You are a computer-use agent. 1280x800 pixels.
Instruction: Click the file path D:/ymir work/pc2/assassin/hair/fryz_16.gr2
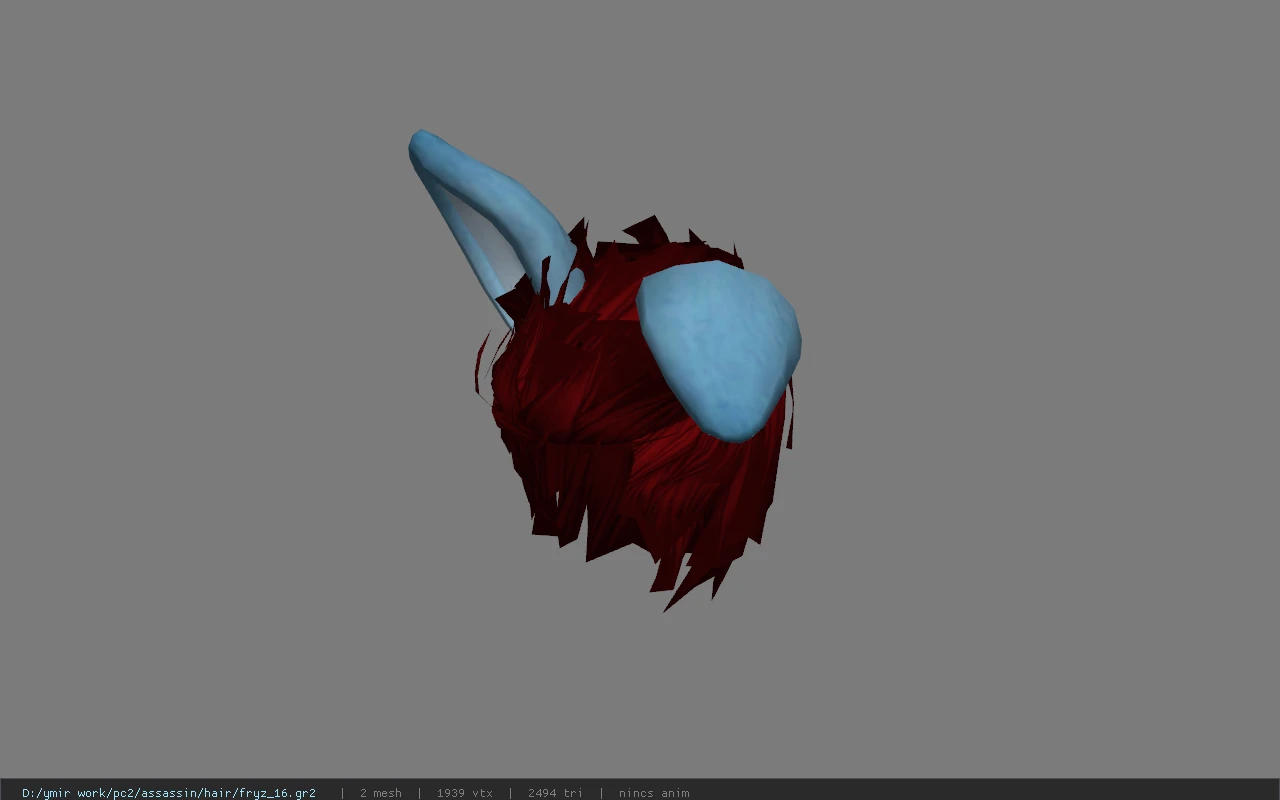[169, 793]
